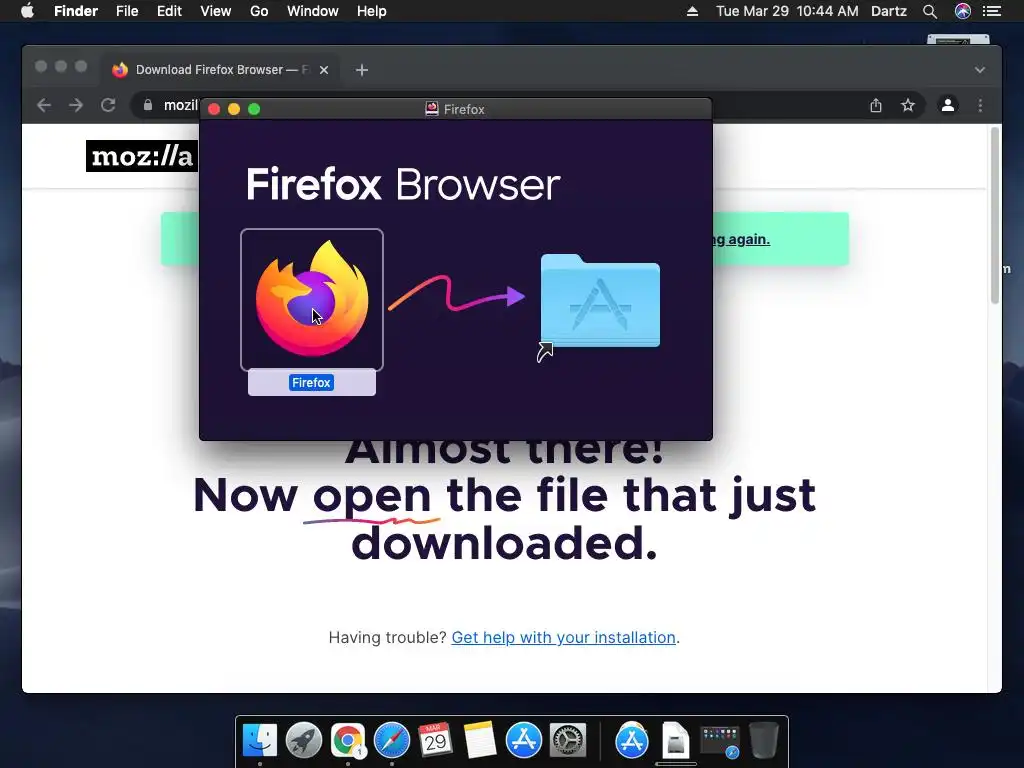
Task: Open System Preferences from the Dock
Action: click(x=568, y=741)
